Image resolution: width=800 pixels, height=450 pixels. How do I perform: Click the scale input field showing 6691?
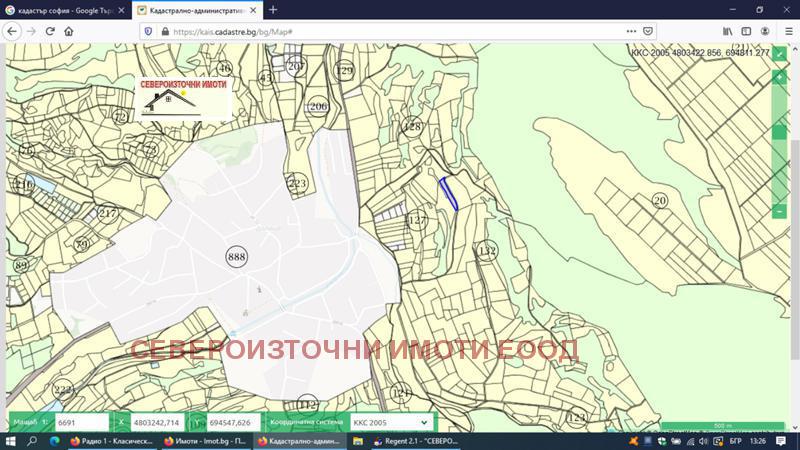(x=81, y=423)
